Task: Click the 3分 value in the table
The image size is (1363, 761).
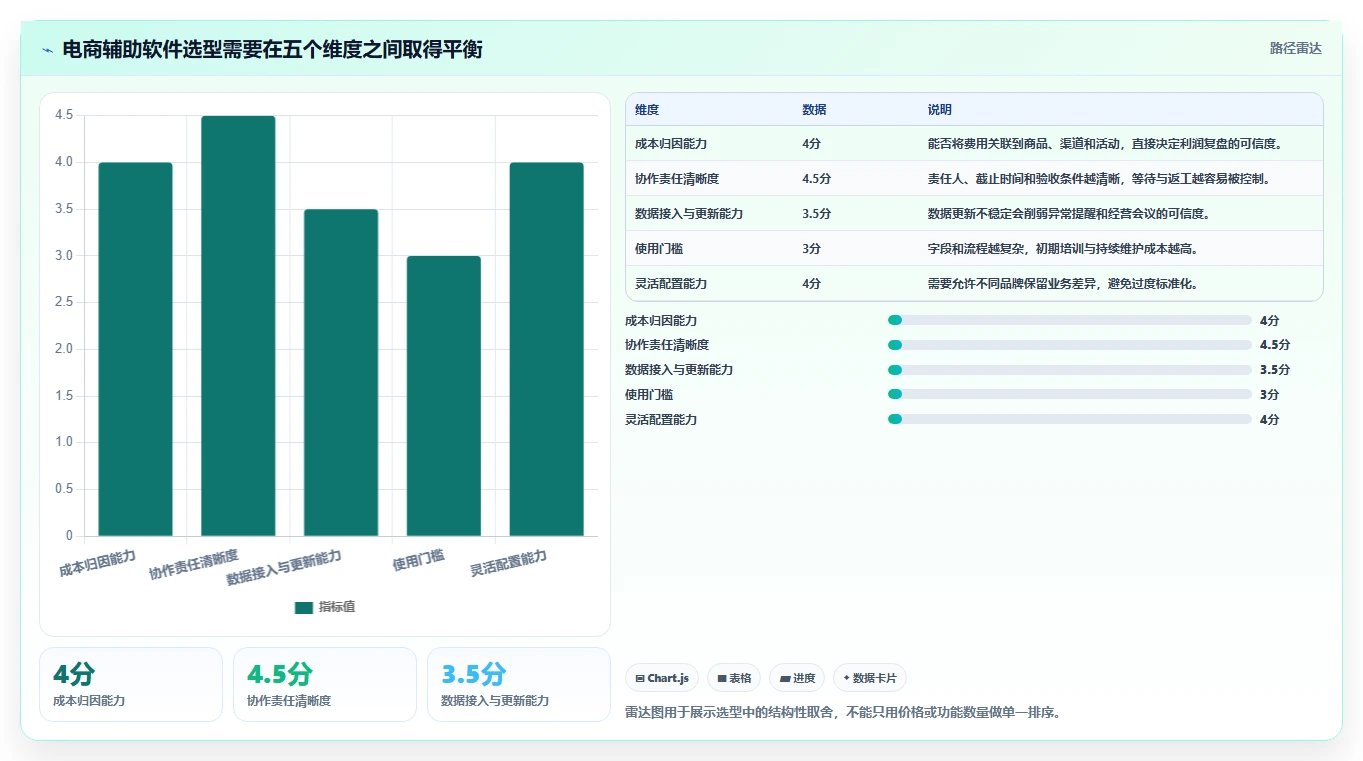Action: tap(811, 249)
